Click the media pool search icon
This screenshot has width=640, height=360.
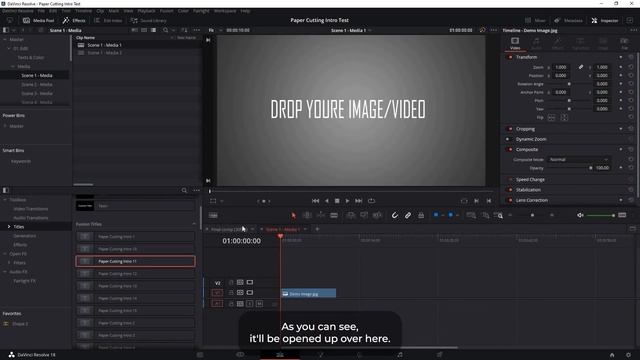[x=165, y=30]
